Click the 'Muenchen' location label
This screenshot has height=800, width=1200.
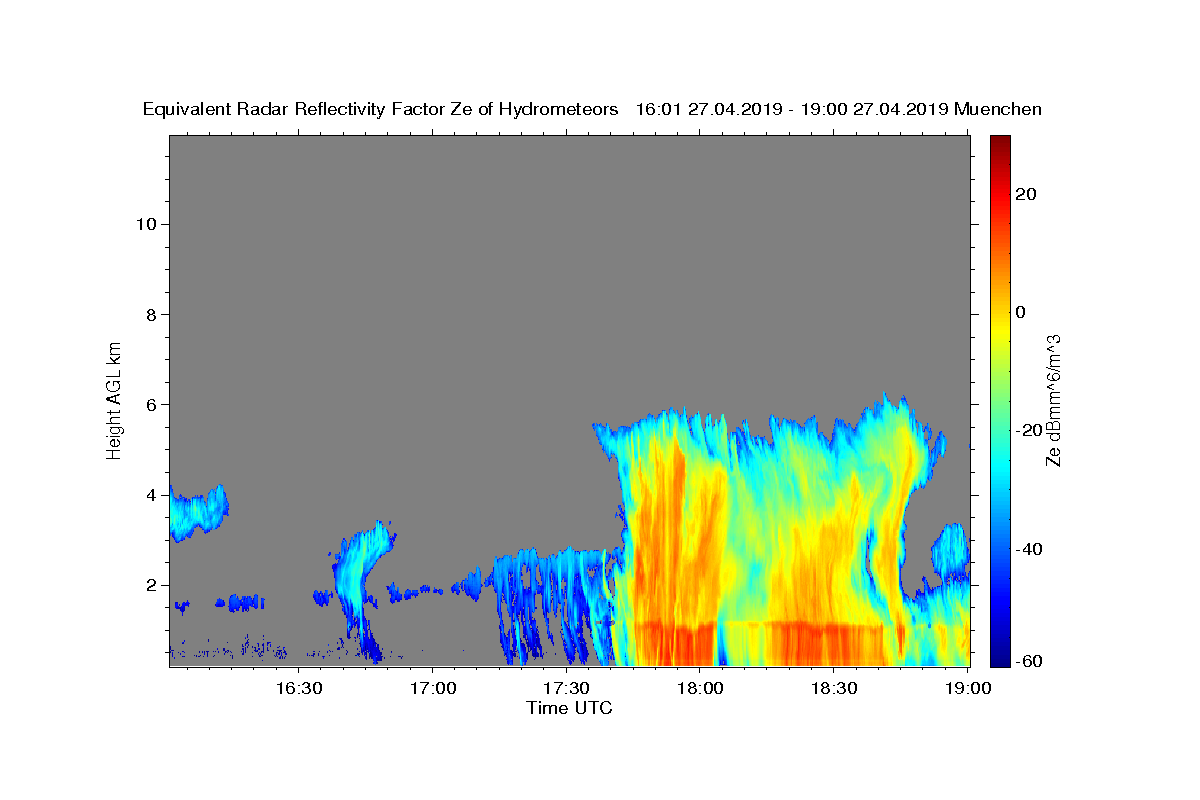pos(998,109)
